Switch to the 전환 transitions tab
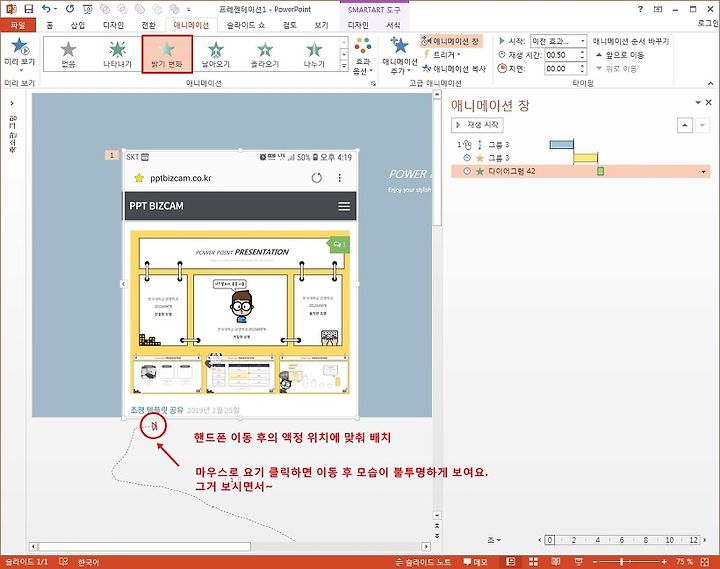 (148, 25)
